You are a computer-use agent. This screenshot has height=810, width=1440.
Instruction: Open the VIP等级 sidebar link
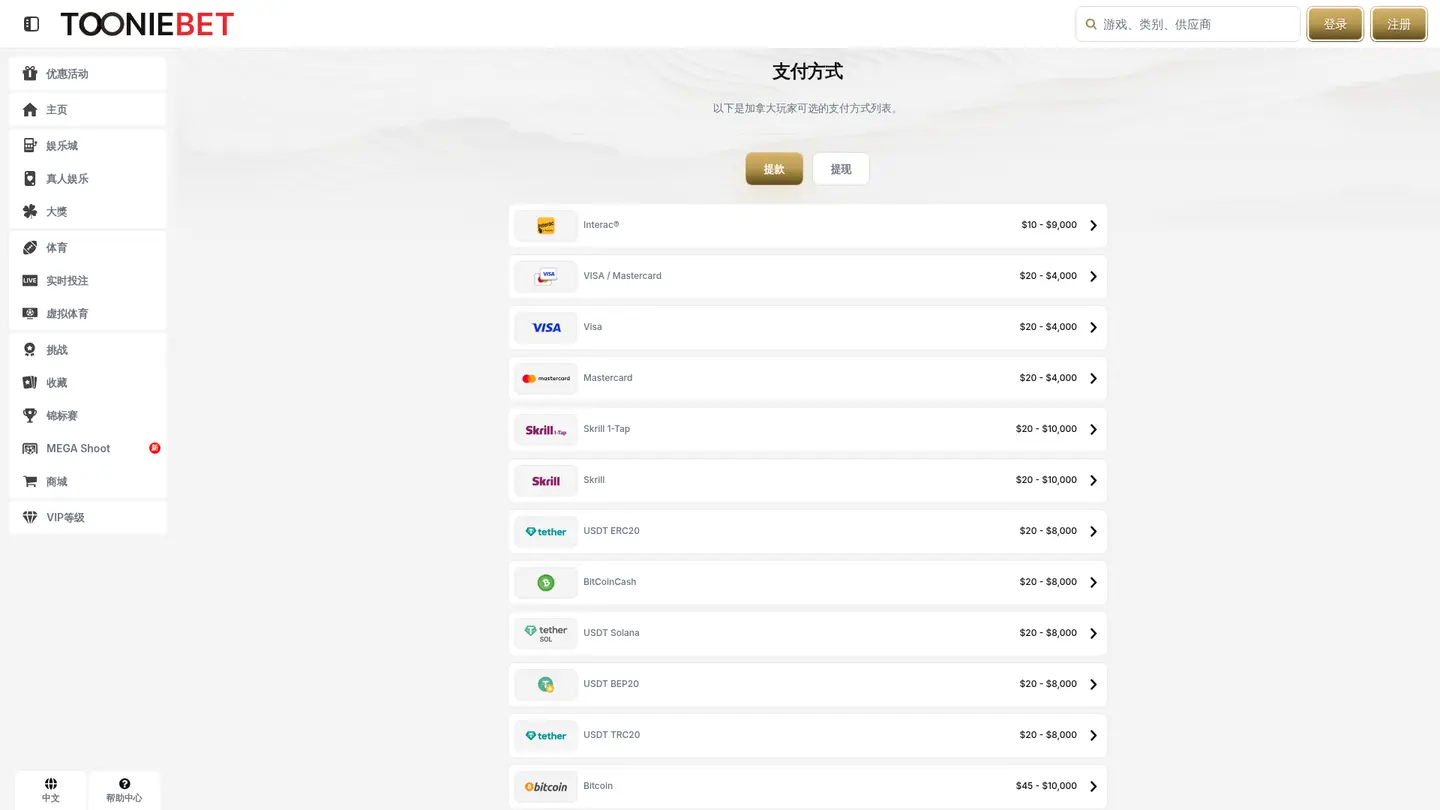[x=88, y=517]
